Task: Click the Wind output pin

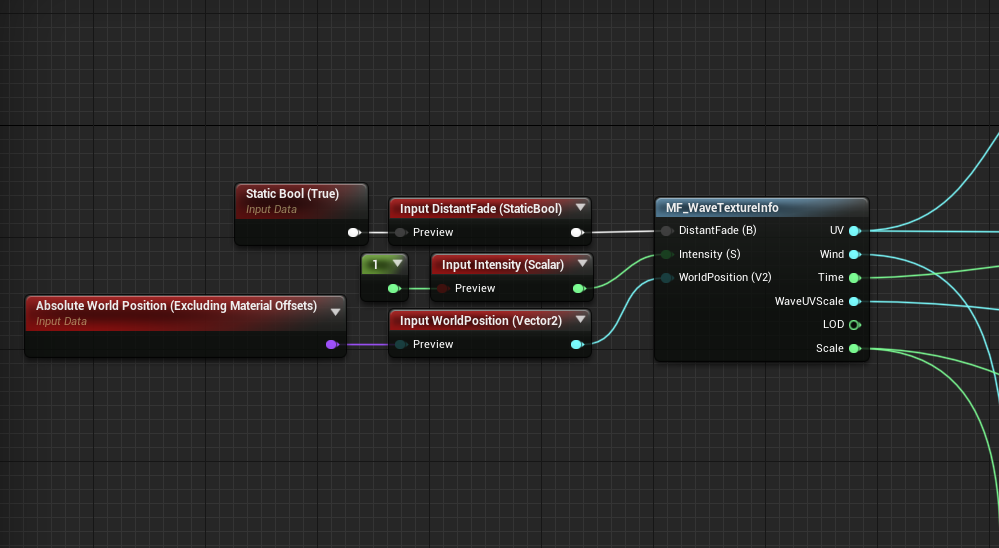Action: pos(854,254)
